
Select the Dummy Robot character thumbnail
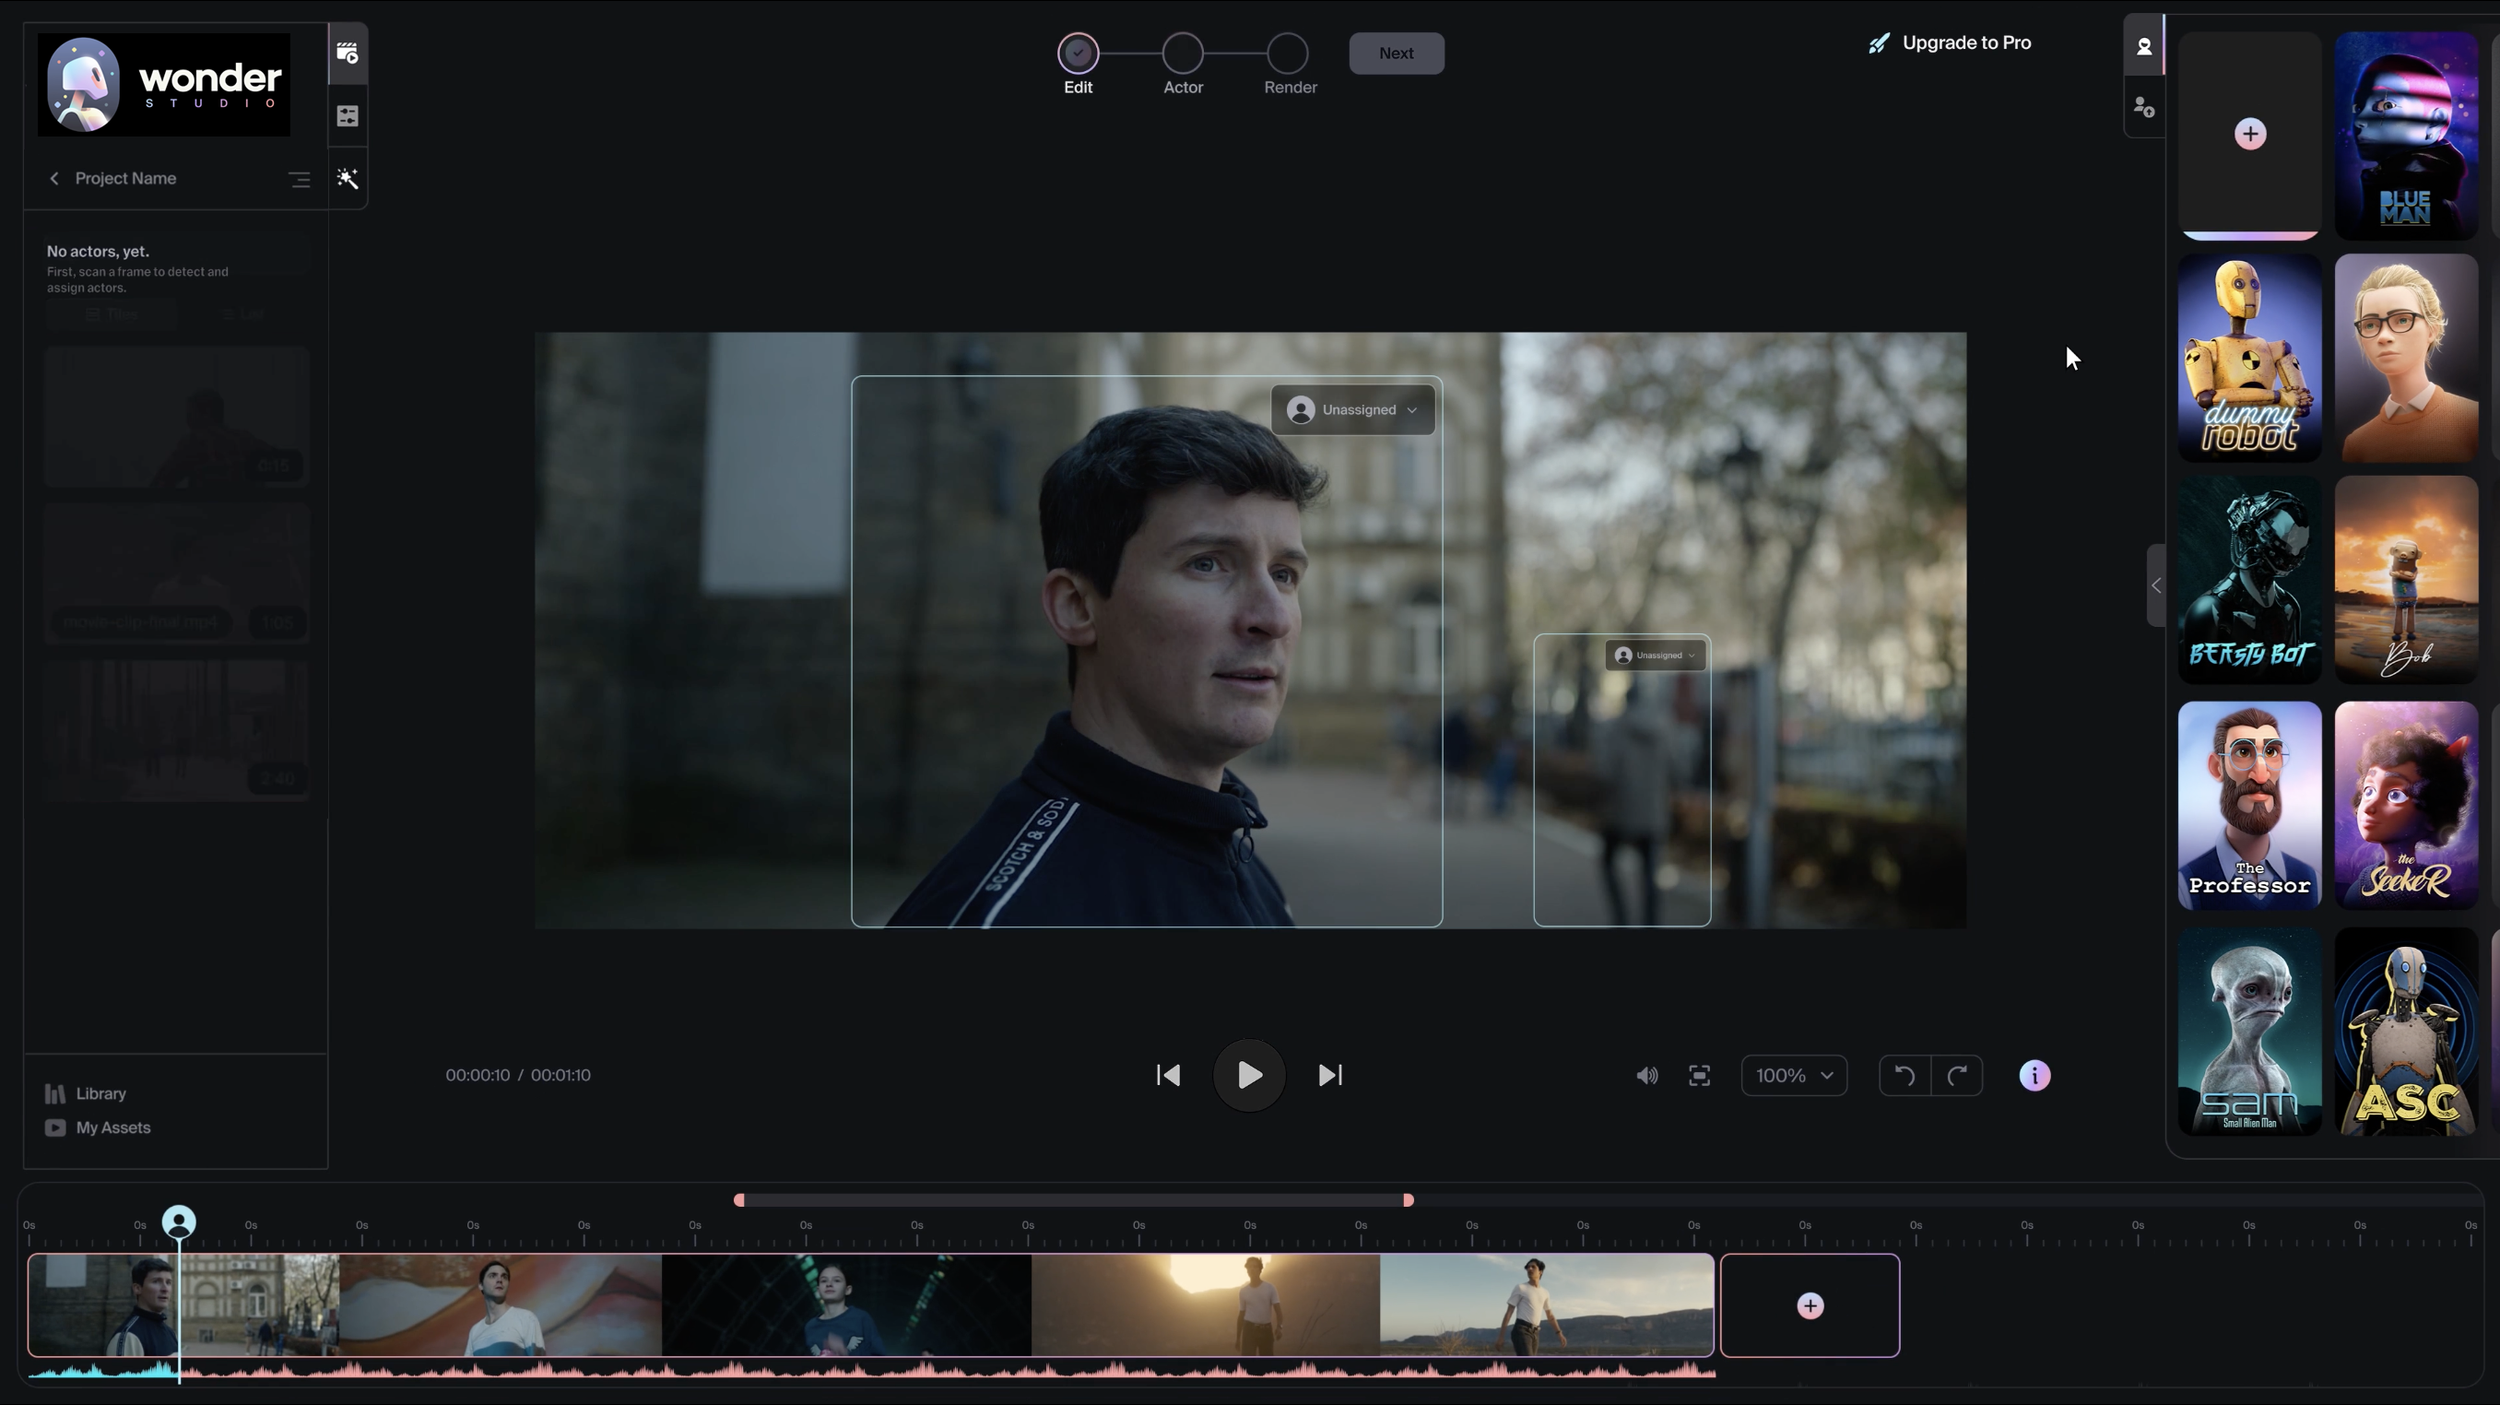(x=2249, y=358)
